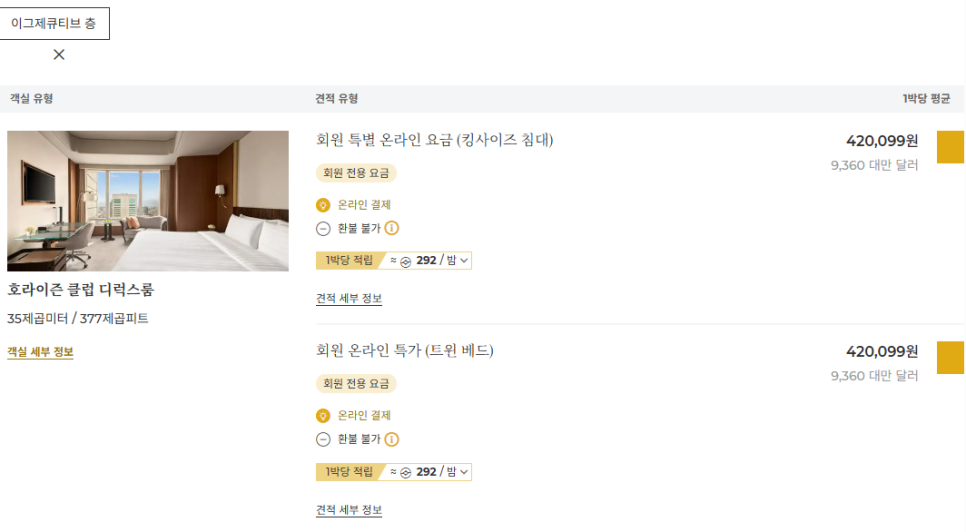Click the points coin icon in the king rate's 1박당 적립
The width and height of the screenshot is (966, 532).
point(406,261)
